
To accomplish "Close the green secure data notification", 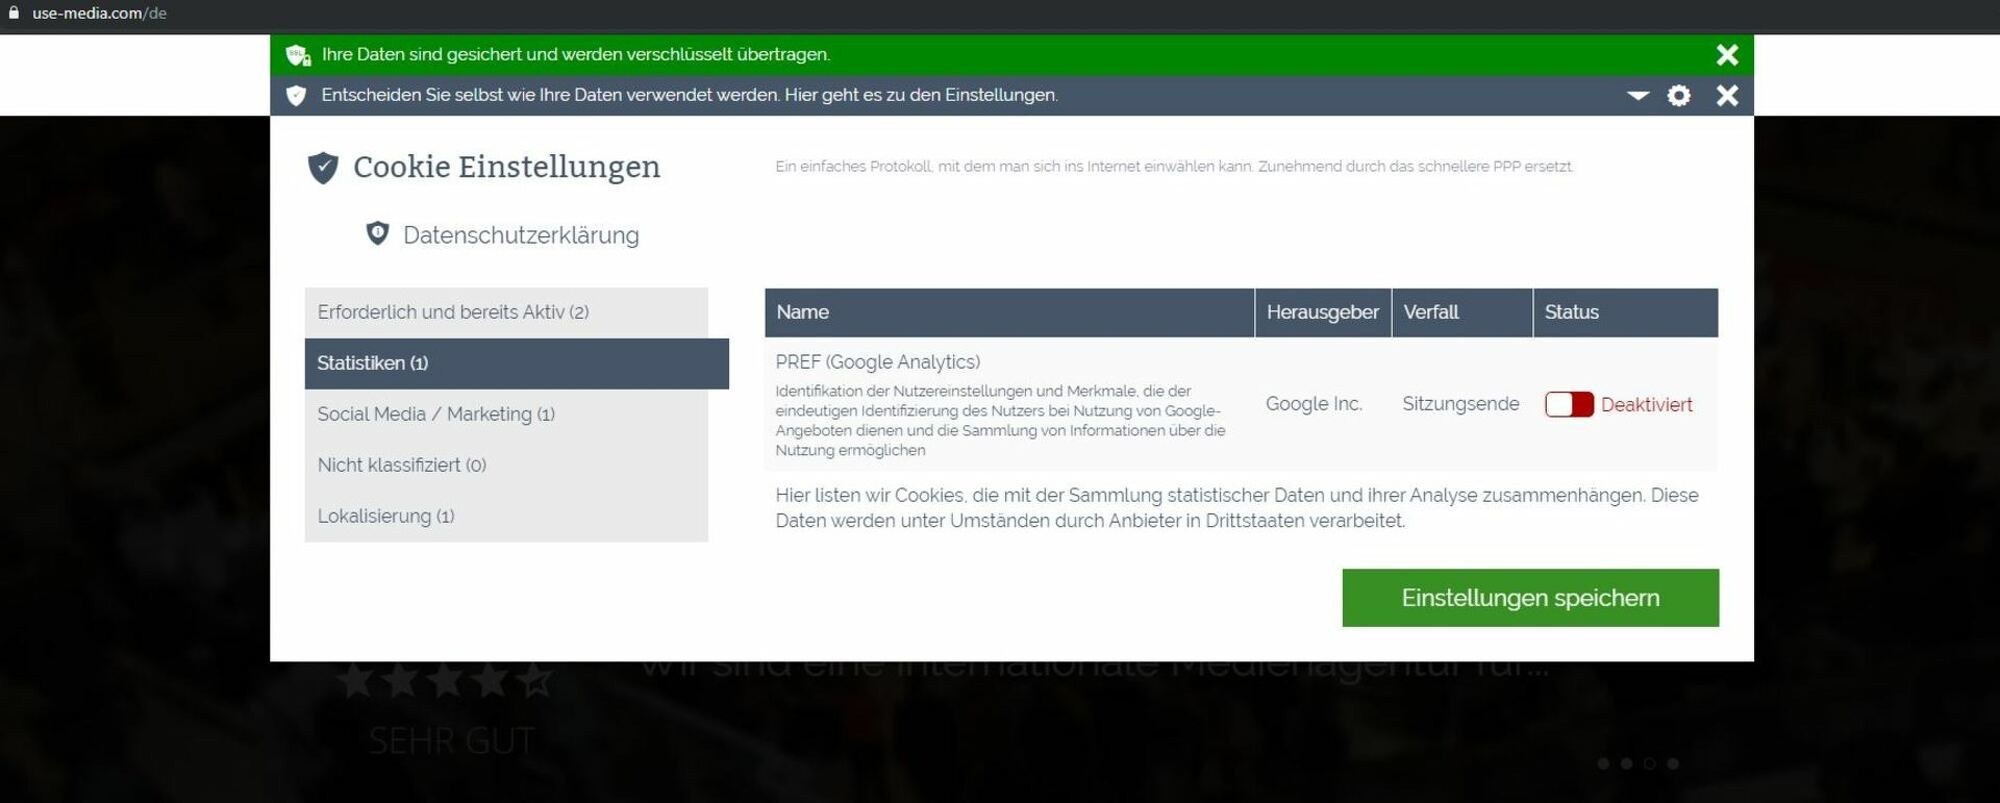I will click(1727, 55).
